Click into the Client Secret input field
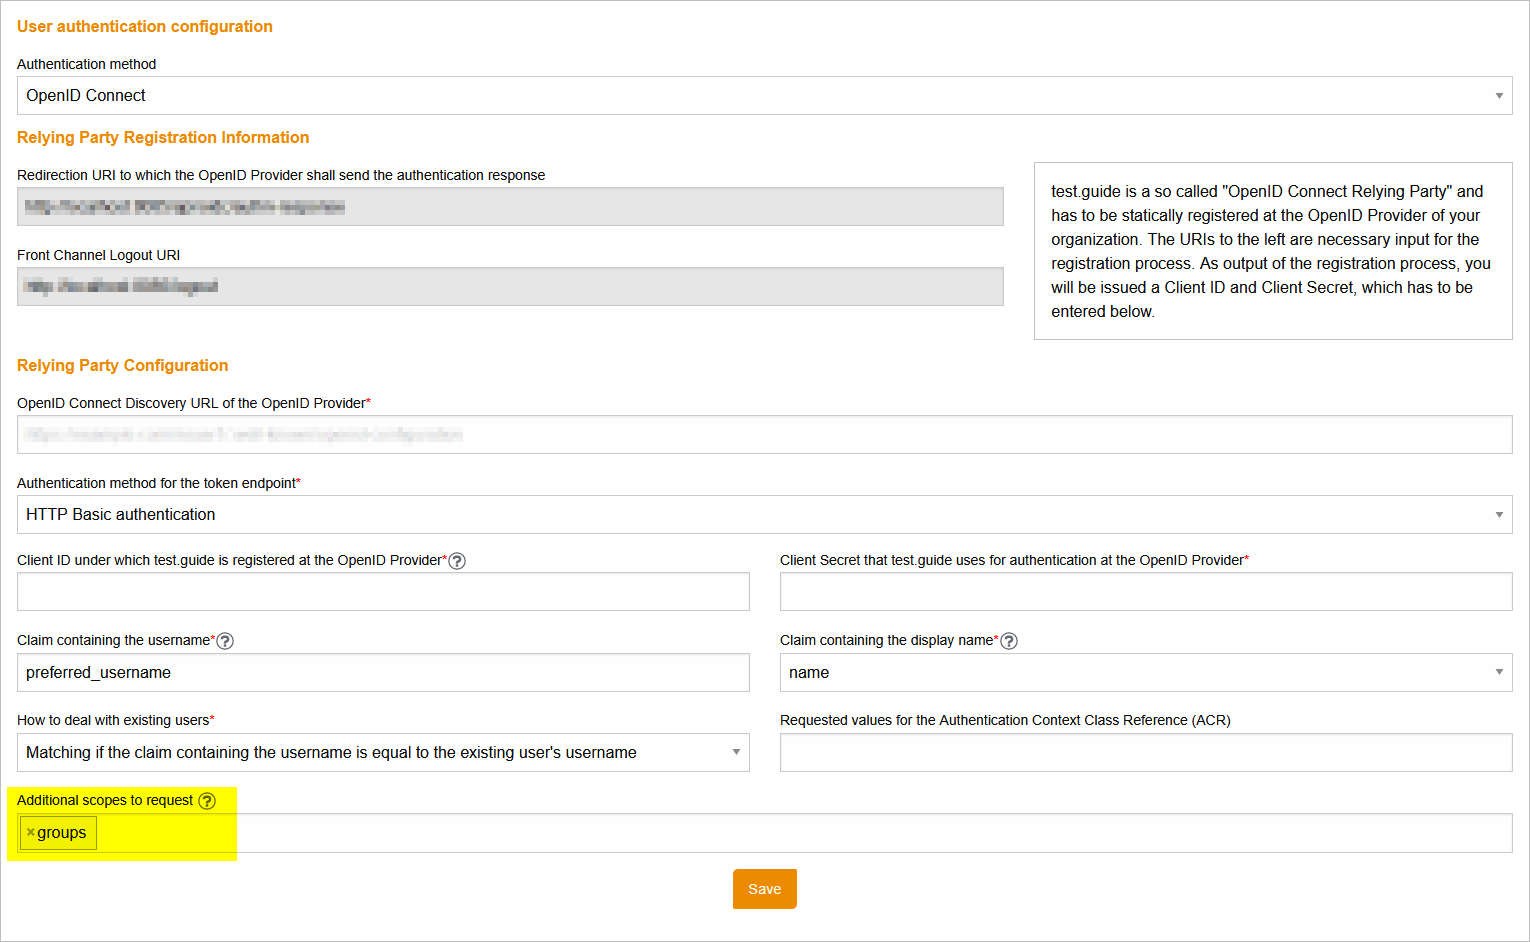 point(1145,592)
